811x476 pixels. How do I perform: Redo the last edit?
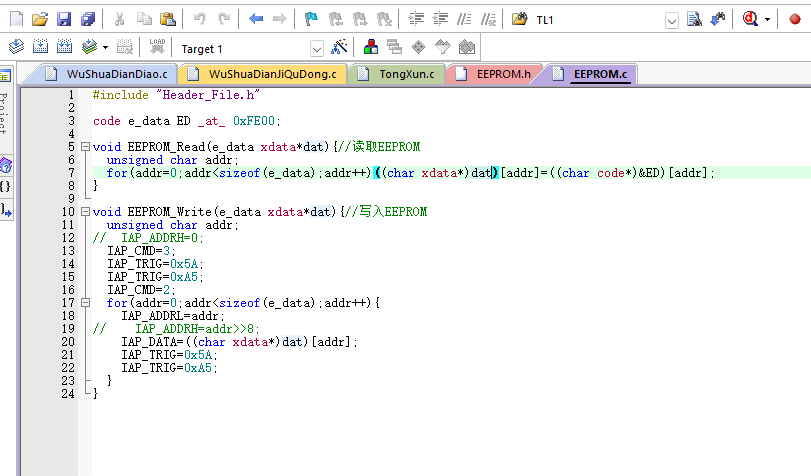point(224,20)
